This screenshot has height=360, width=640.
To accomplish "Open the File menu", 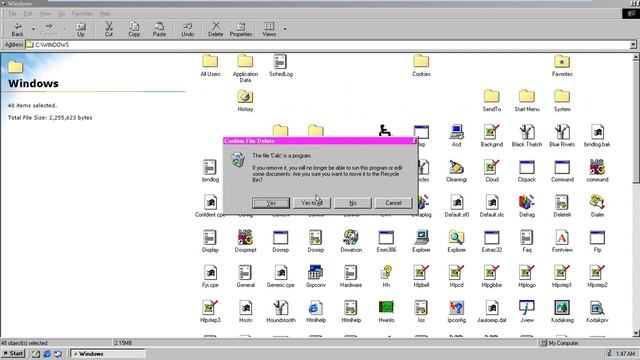I will [x=13, y=14].
